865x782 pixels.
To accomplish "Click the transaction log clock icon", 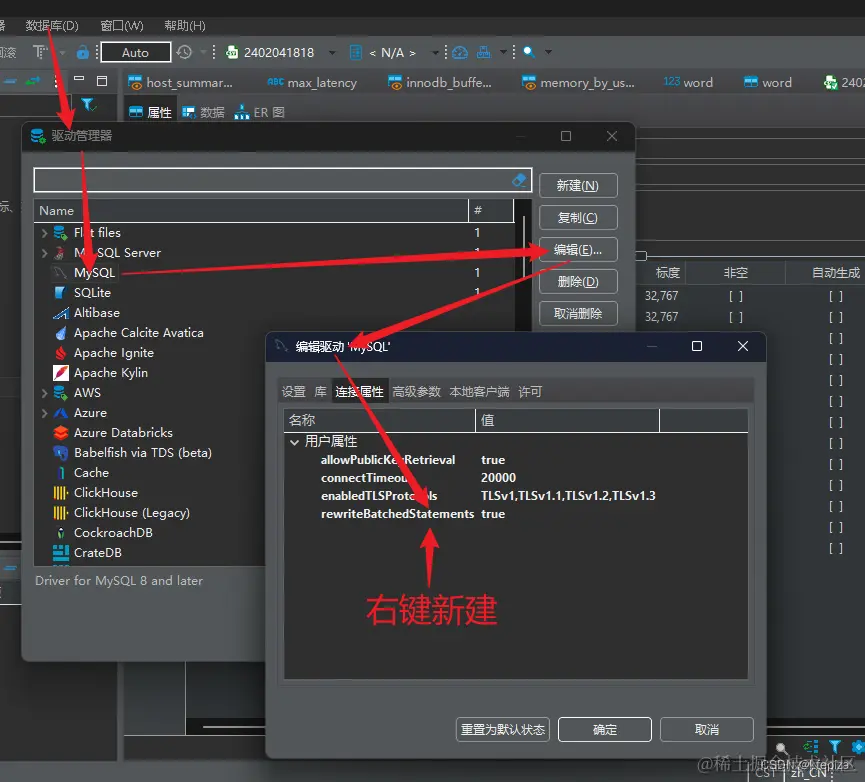I will click(x=184, y=52).
